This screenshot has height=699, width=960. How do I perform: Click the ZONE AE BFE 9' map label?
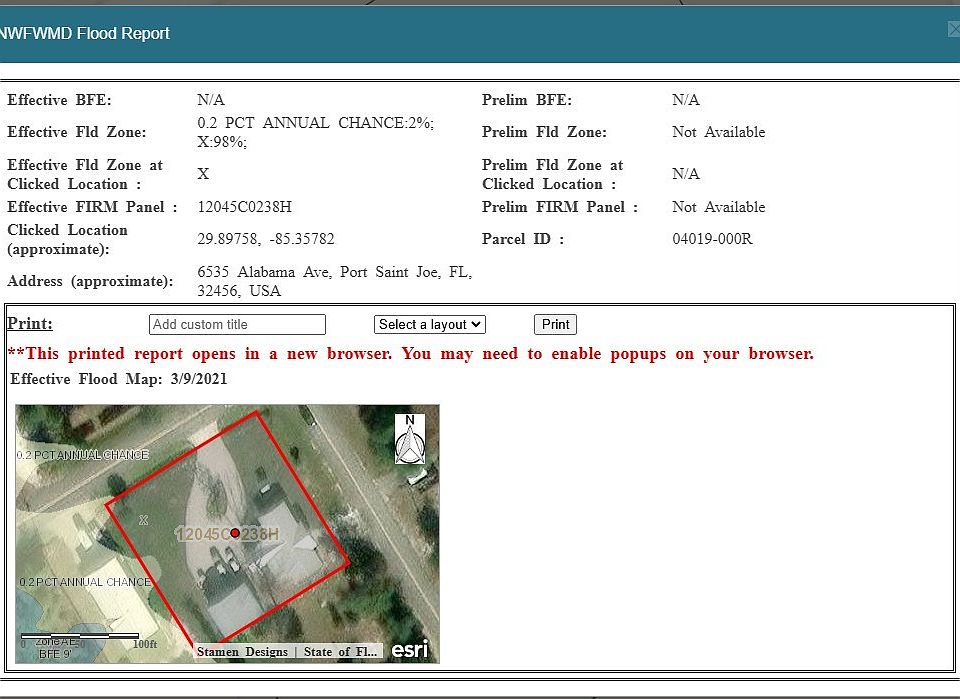pyautogui.click(x=55, y=648)
